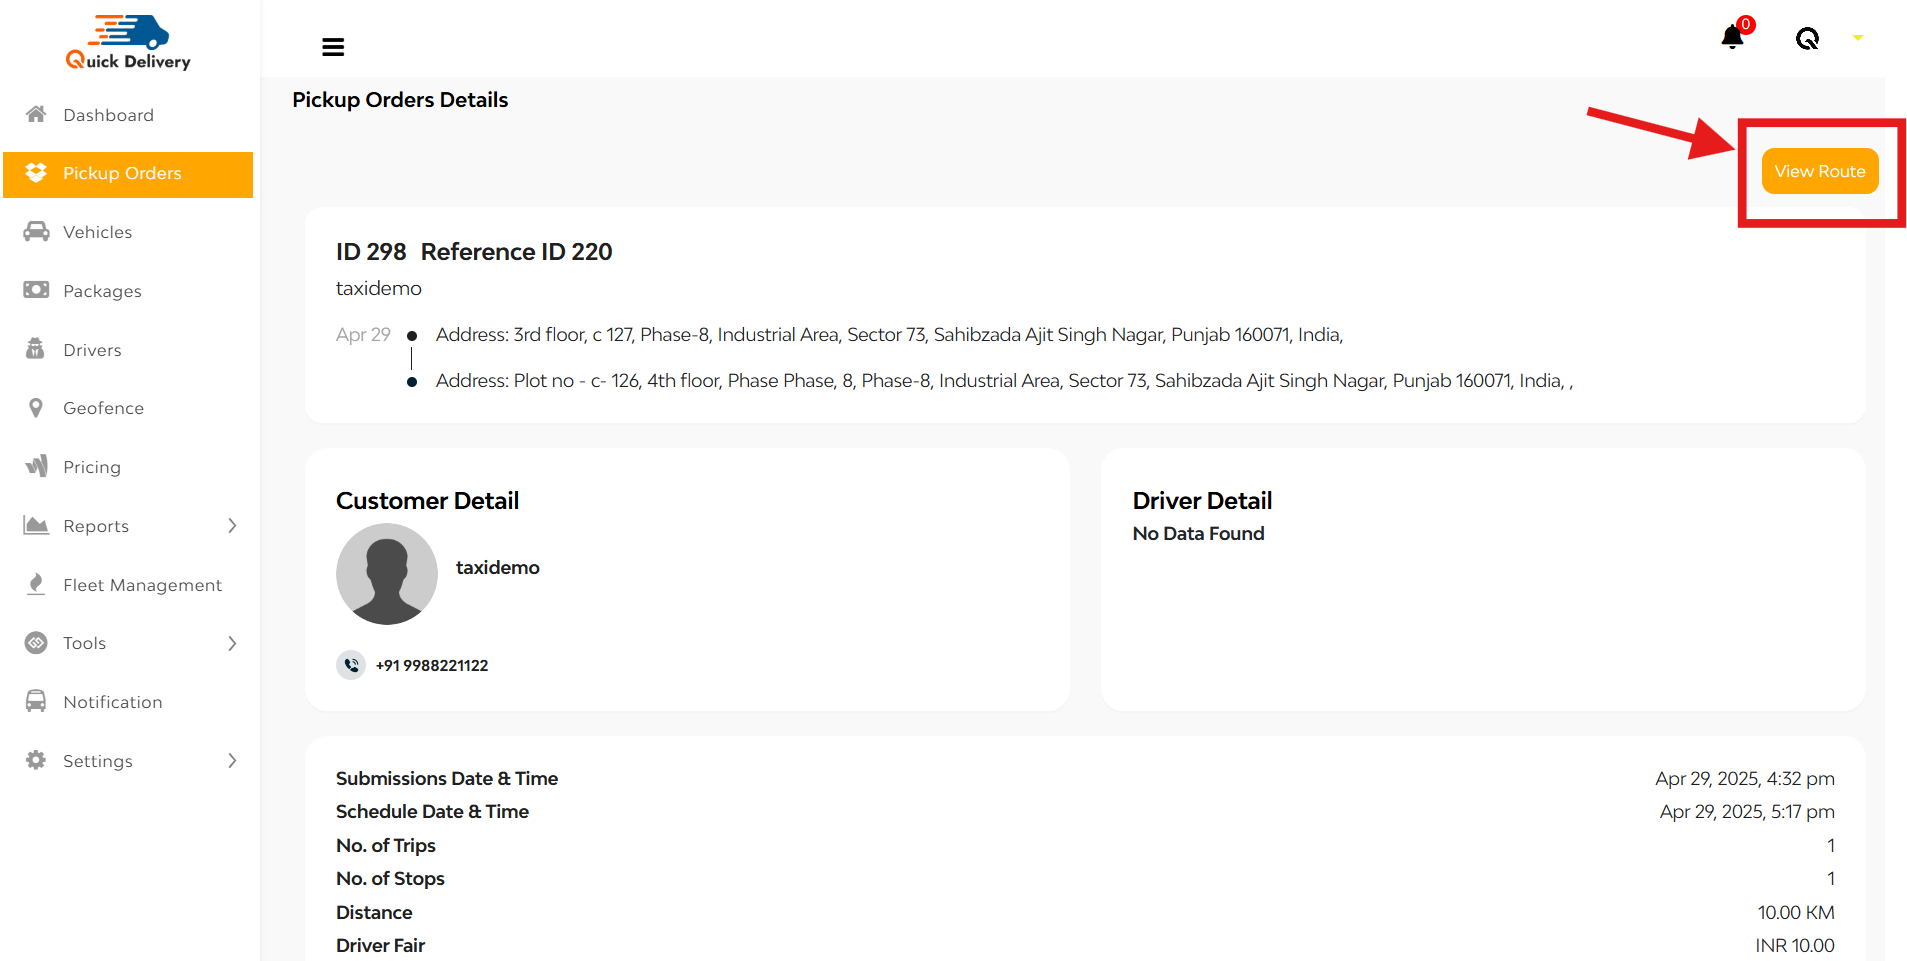Open Fleet Management section
1907x961 pixels.
point(142,585)
